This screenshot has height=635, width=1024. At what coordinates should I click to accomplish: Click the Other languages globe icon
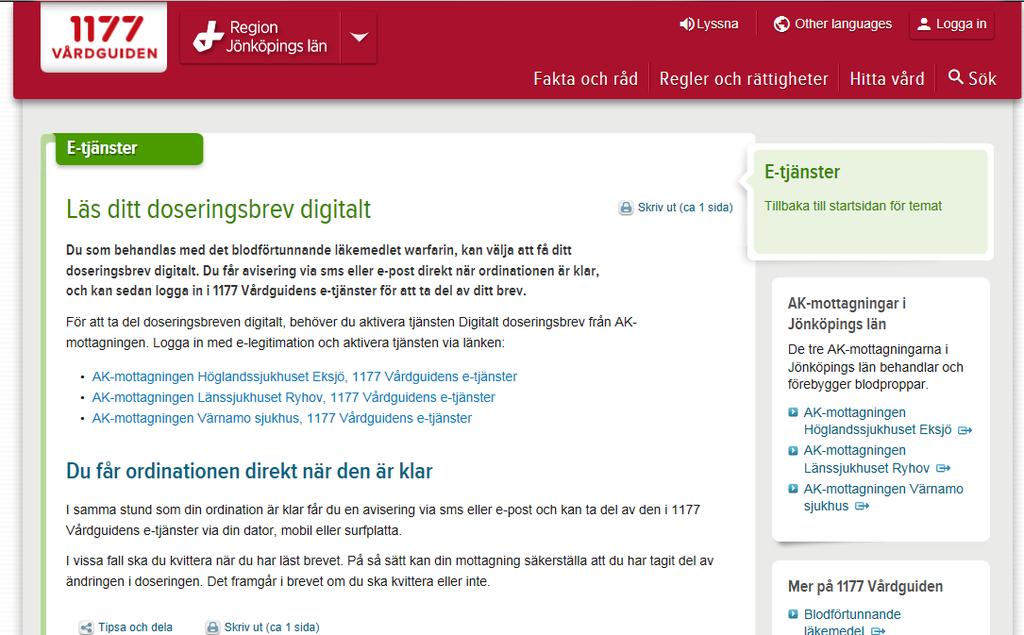point(781,24)
